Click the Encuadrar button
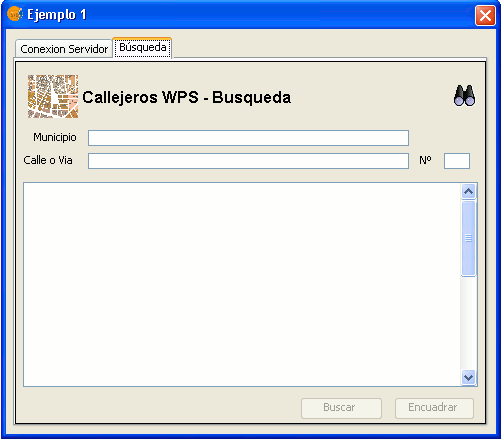This screenshot has height=441, width=503. 434,408
